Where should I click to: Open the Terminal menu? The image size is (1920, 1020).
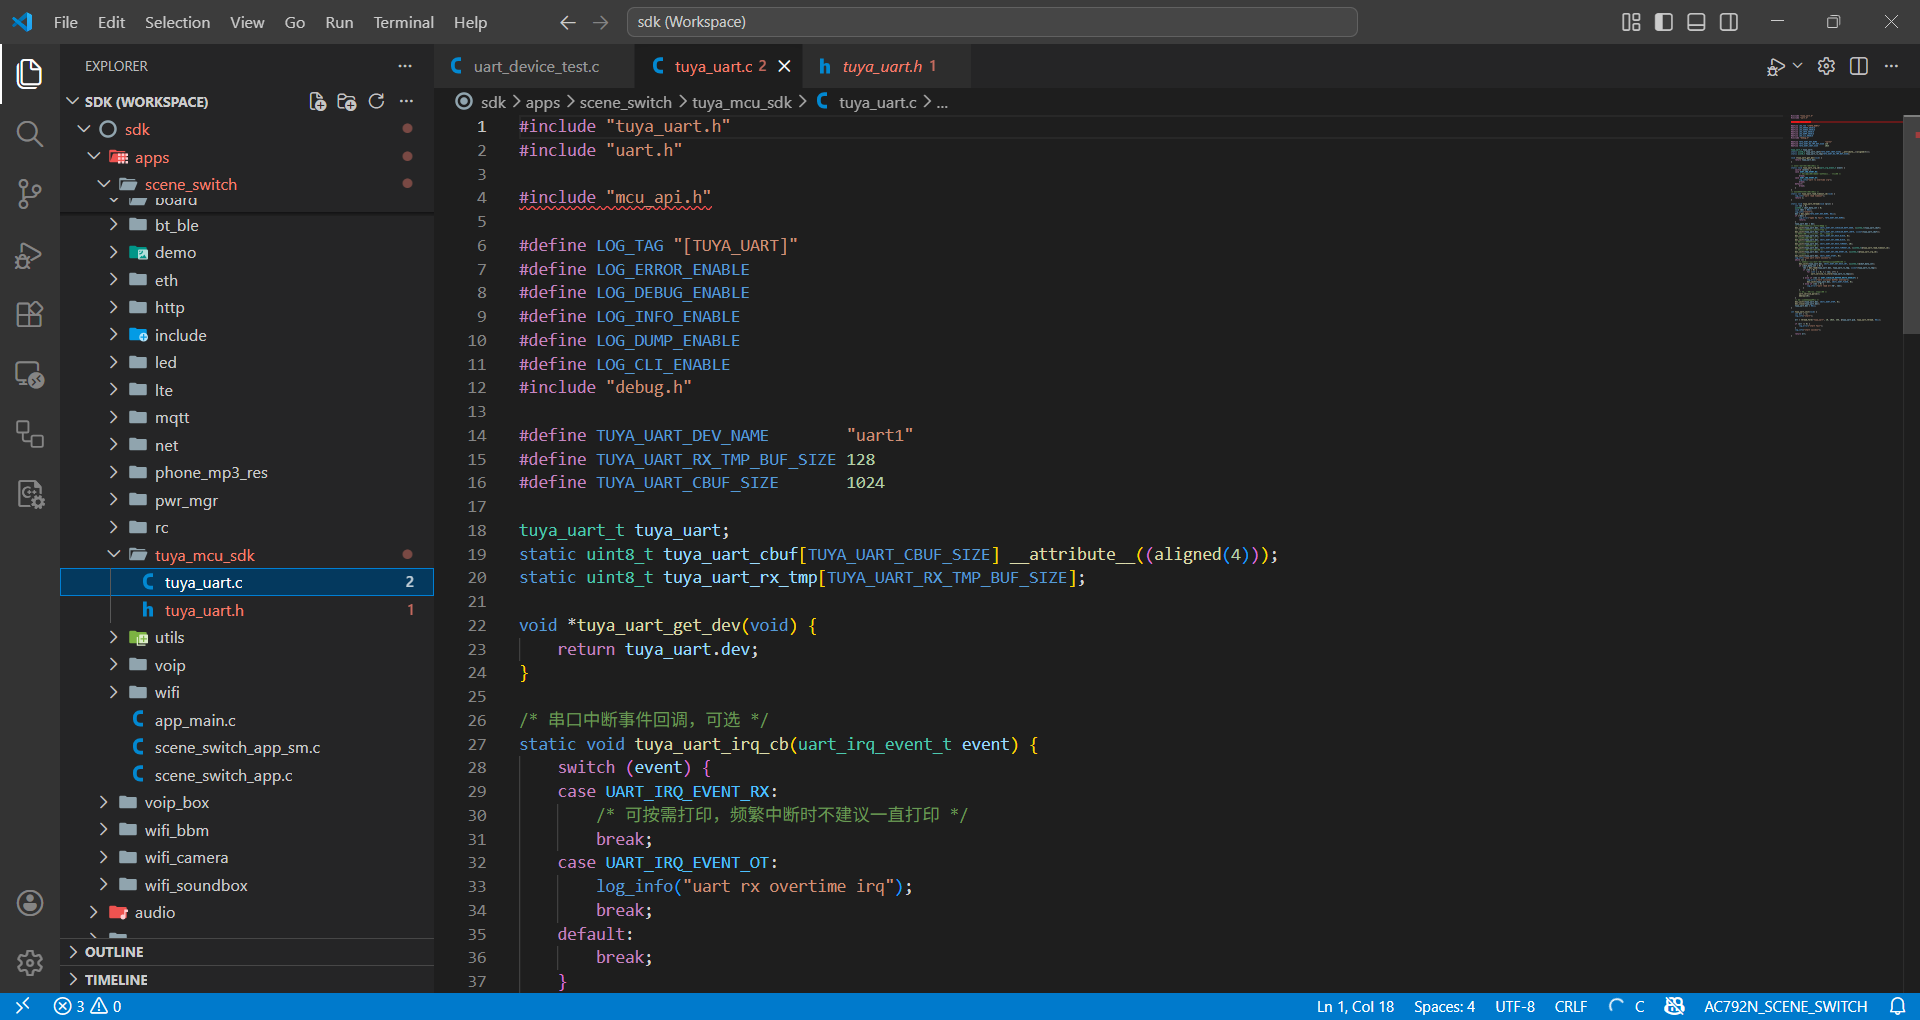403,22
